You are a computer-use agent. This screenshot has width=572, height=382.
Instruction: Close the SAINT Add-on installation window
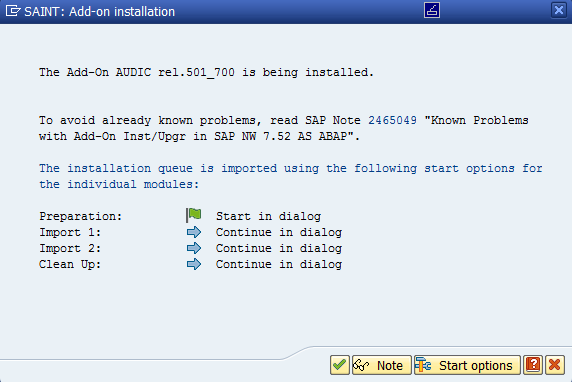tap(559, 10)
